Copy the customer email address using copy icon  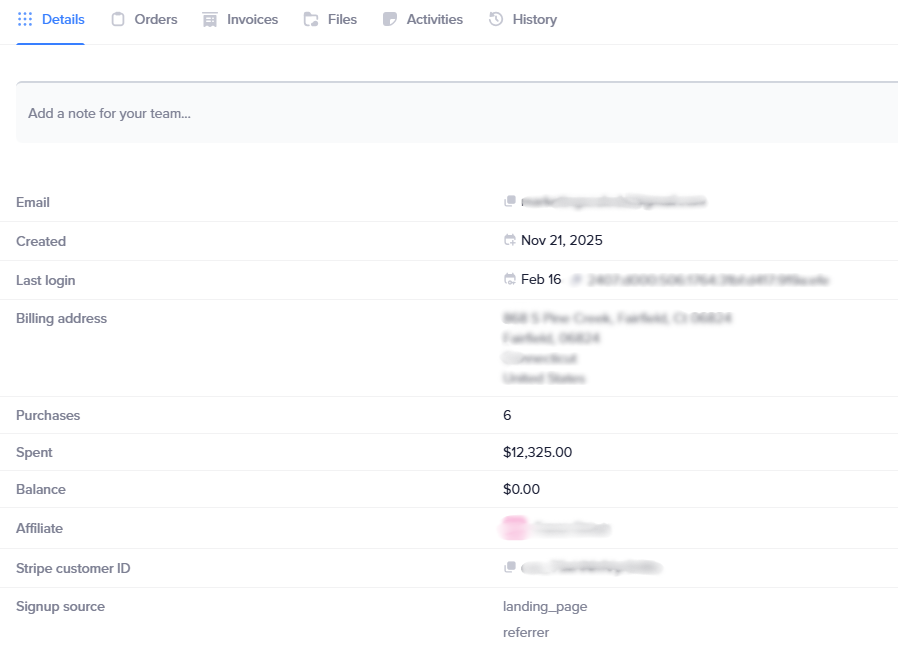pos(510,202)
